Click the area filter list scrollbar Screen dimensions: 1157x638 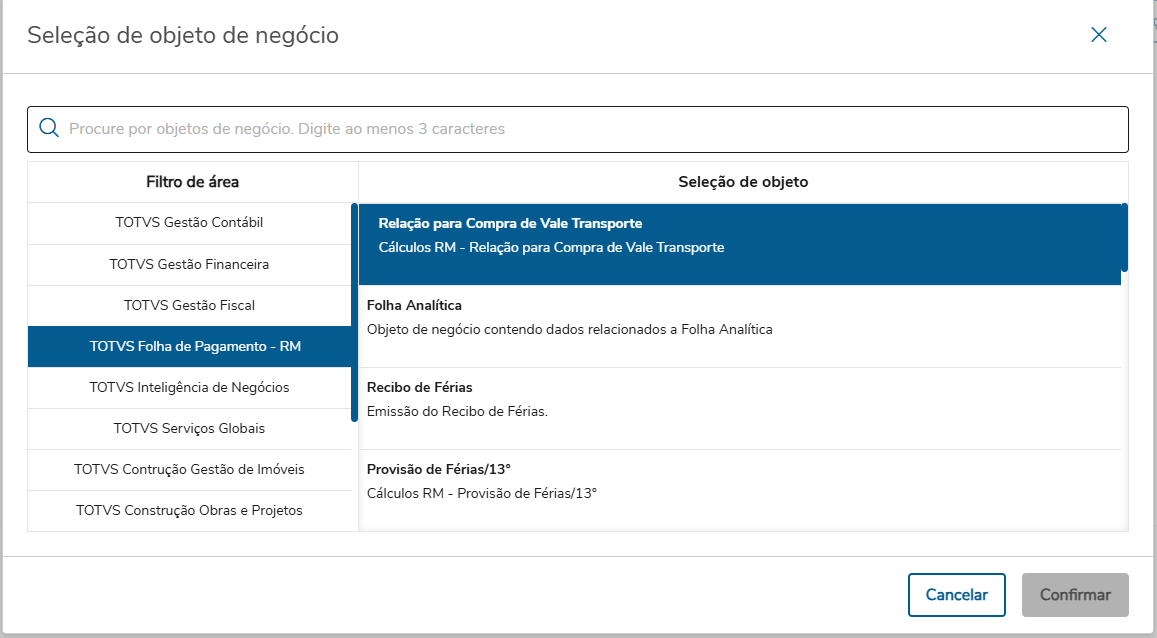pyautogui.click(x=354, y=312)
